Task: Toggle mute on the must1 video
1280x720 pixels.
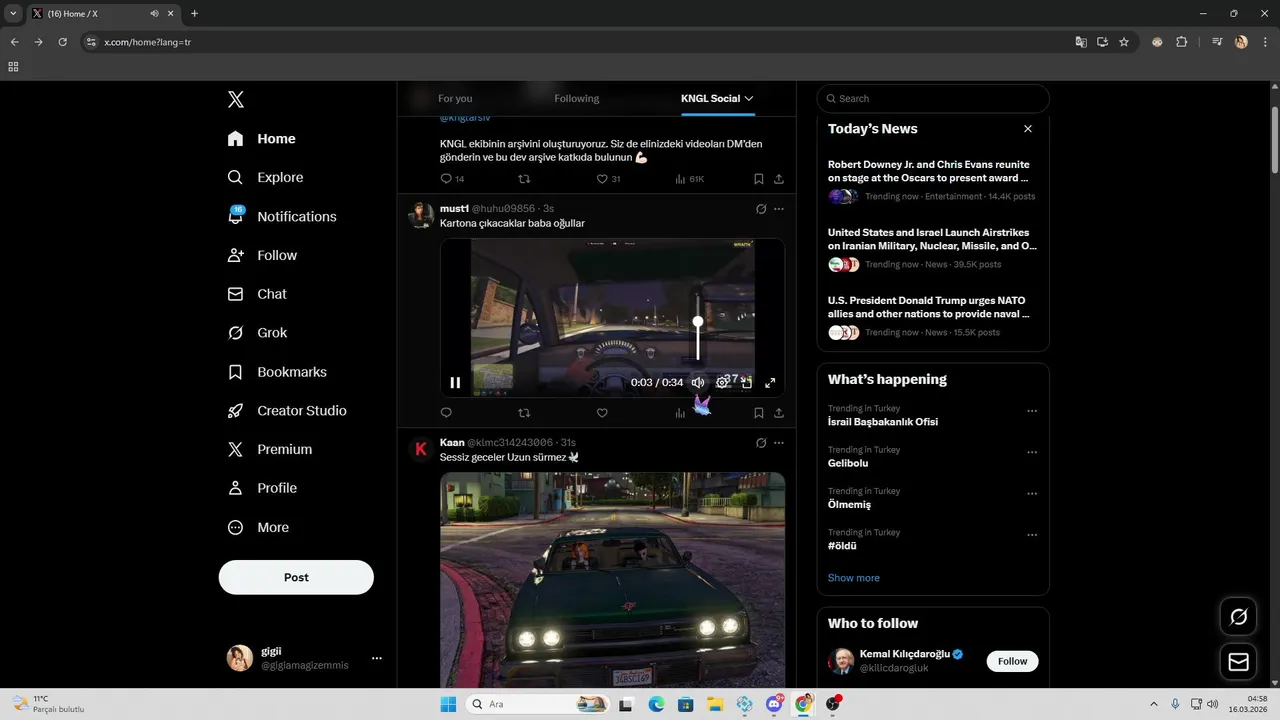Action: (x=698, y=382)
